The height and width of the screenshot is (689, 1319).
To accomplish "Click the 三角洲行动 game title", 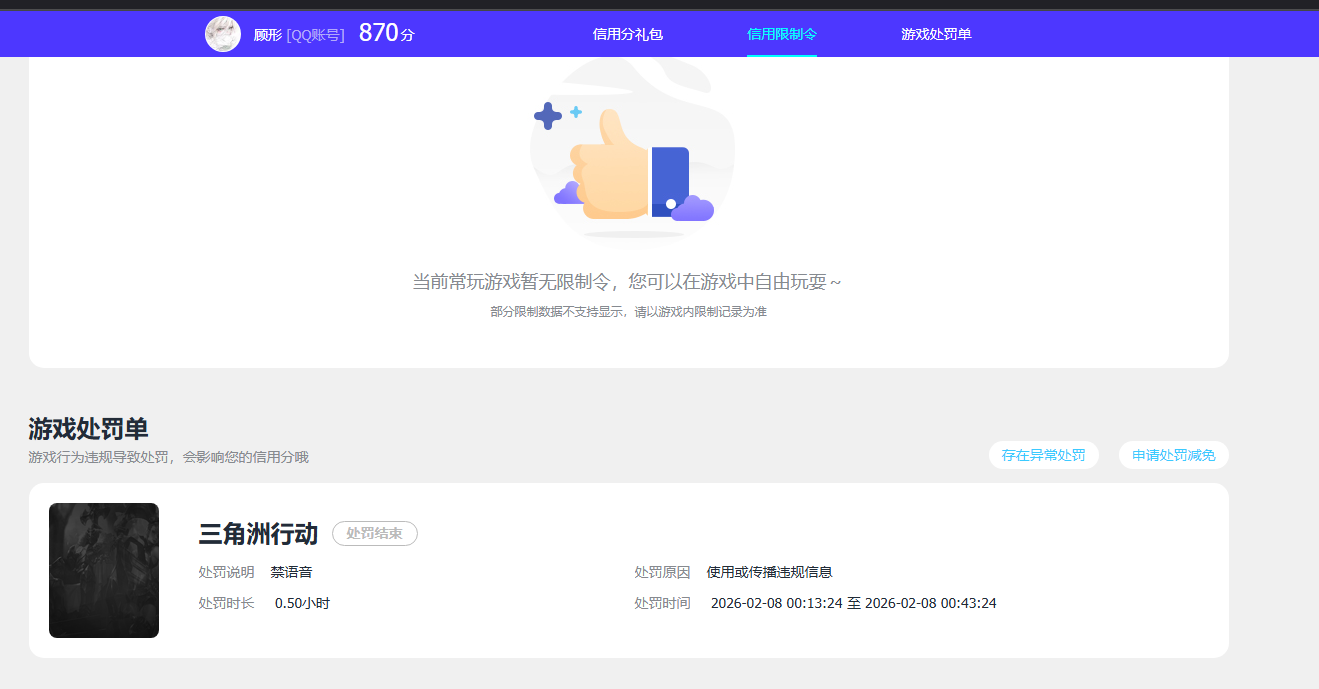I will [x=258, y=534].
